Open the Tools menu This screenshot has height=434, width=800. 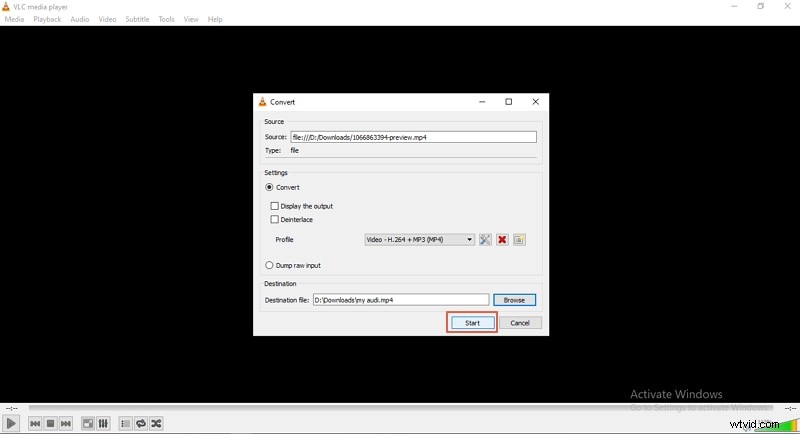[x=166, y=19]
